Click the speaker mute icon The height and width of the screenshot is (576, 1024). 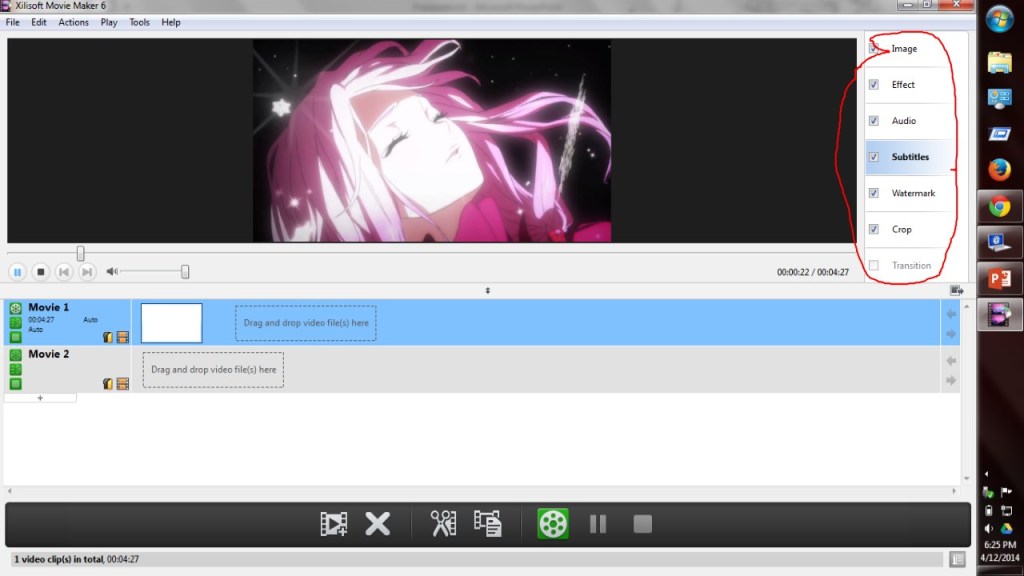(112, 272)
